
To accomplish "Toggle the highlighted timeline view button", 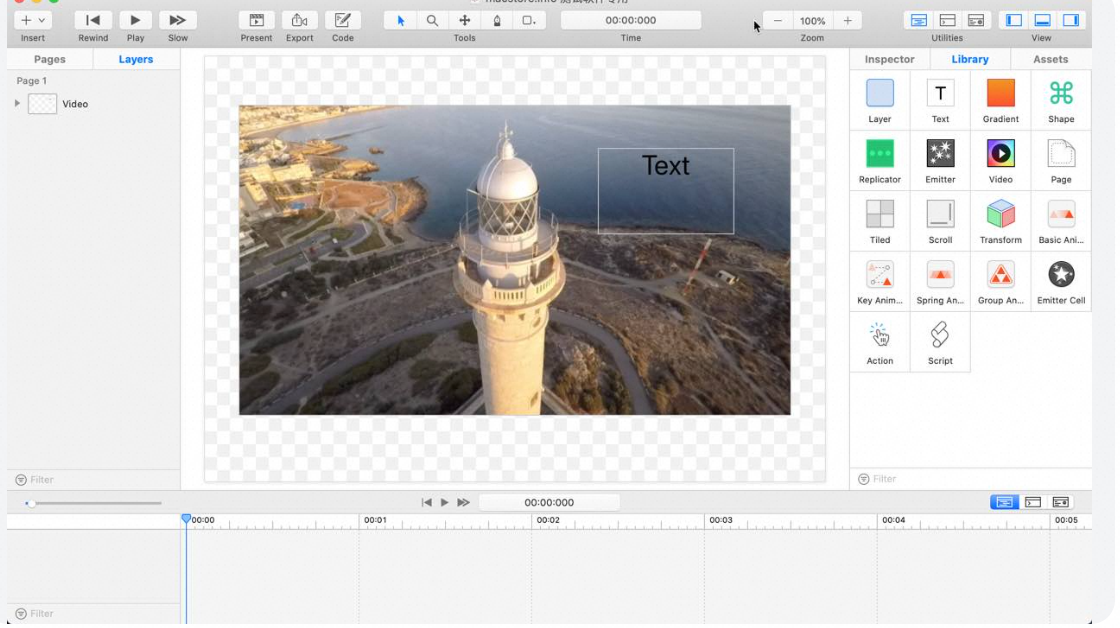I will [x=1004, y=503].
